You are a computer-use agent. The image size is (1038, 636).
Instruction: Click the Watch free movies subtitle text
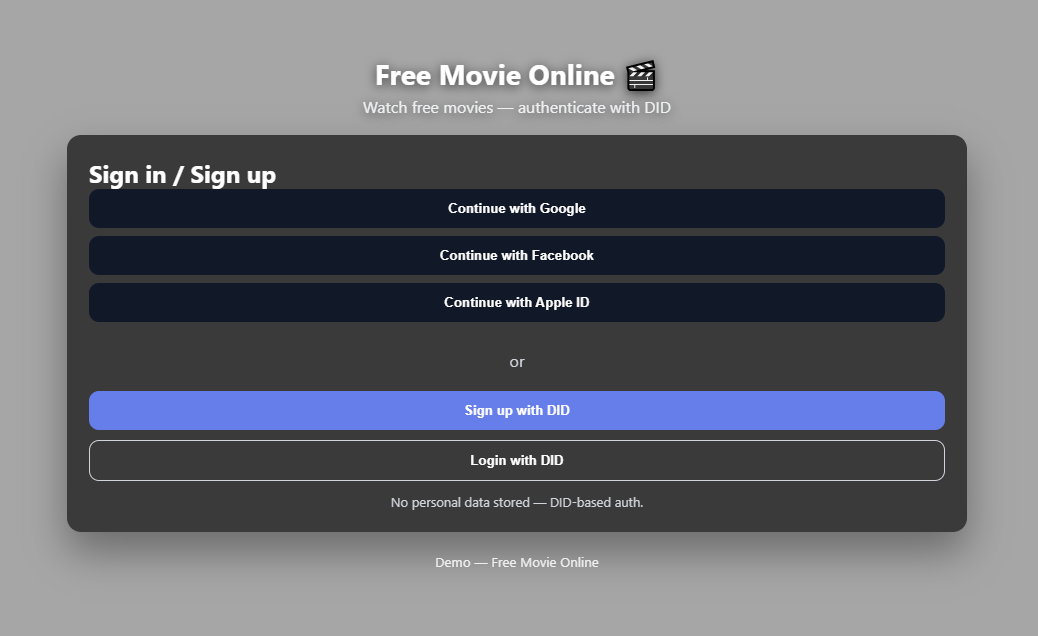point(516,108)
